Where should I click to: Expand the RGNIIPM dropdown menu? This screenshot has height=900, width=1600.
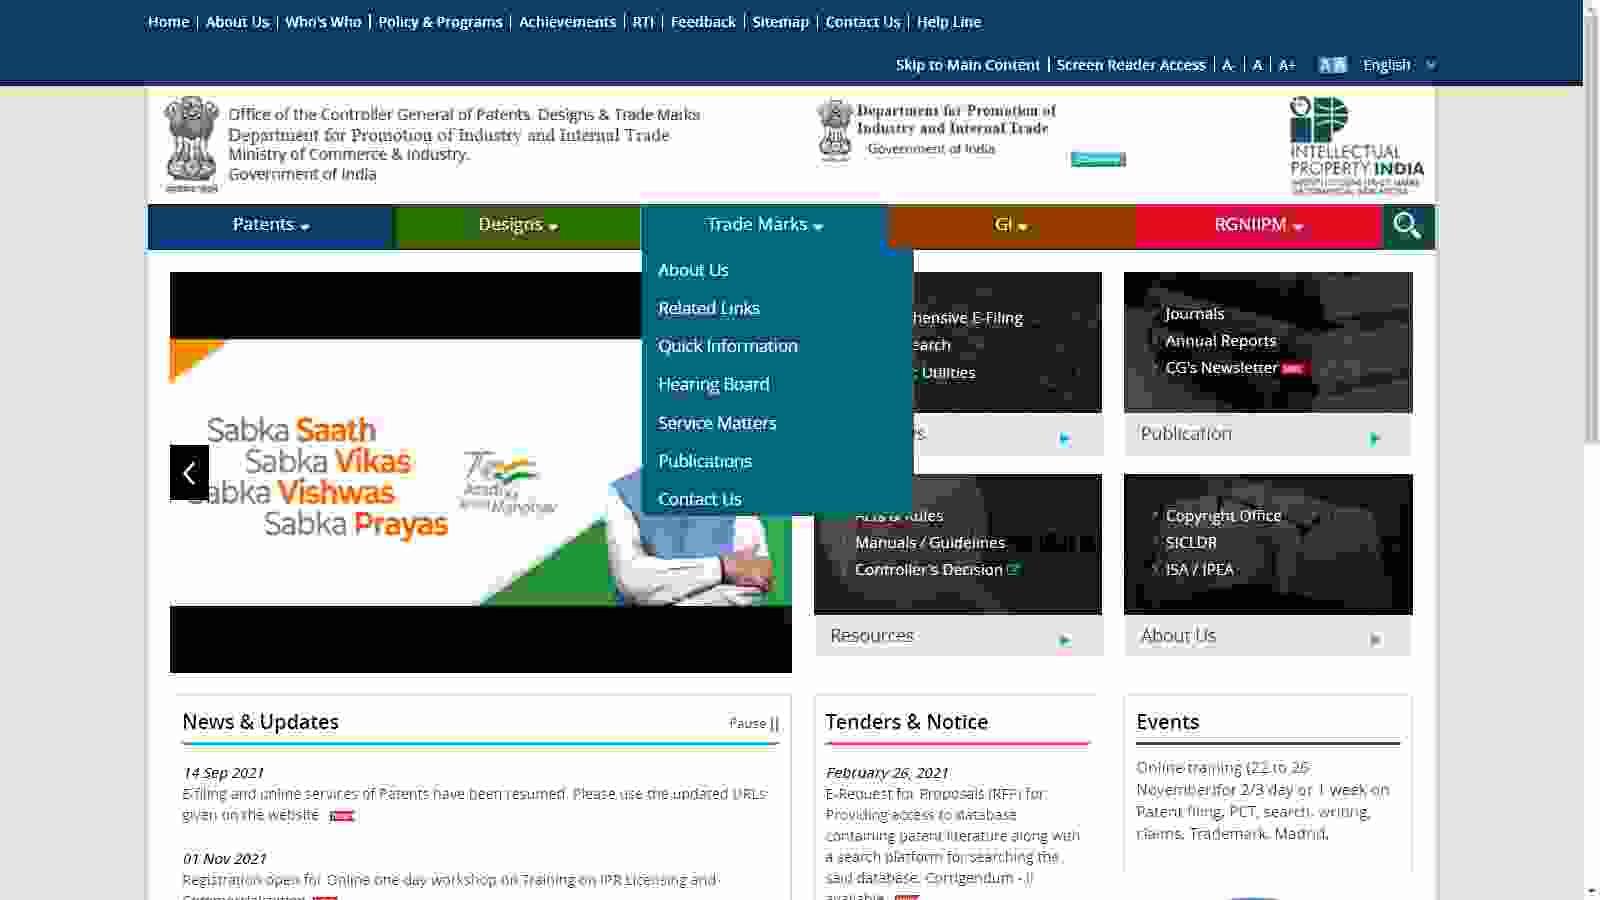pyautogui.click(x=1258, y=225)
